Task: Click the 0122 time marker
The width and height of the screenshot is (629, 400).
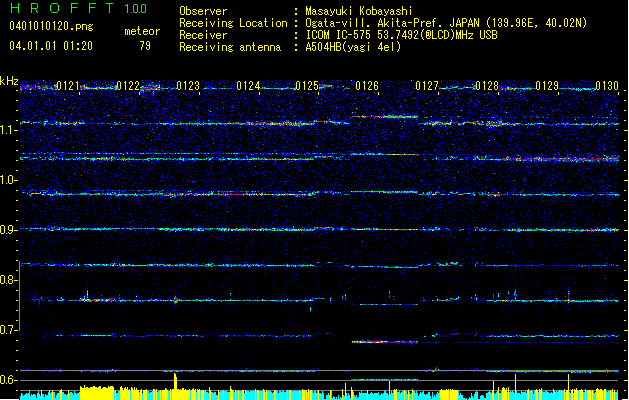Action: click(128, 86)
